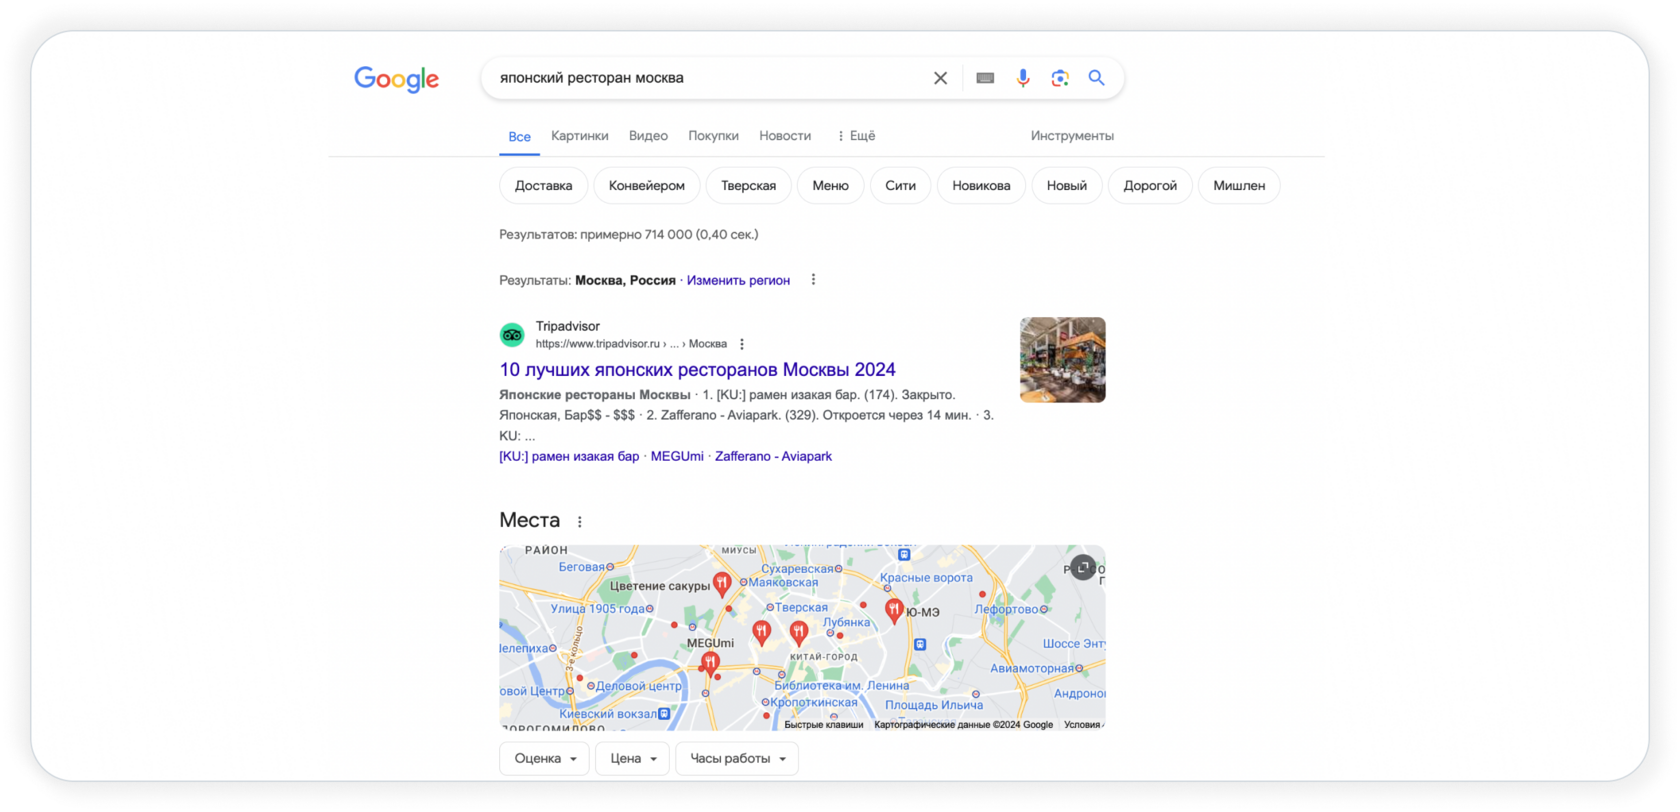The height and width of the screenshot is (812, 1680).
Task: Click the Tripadvisor owl favicon
Action: point(512,335)
